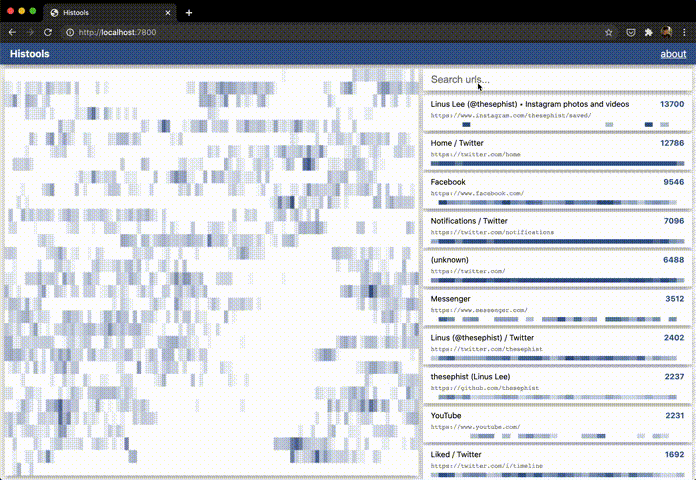
Task: Close the Histools tab
Action: coord(168,13)
